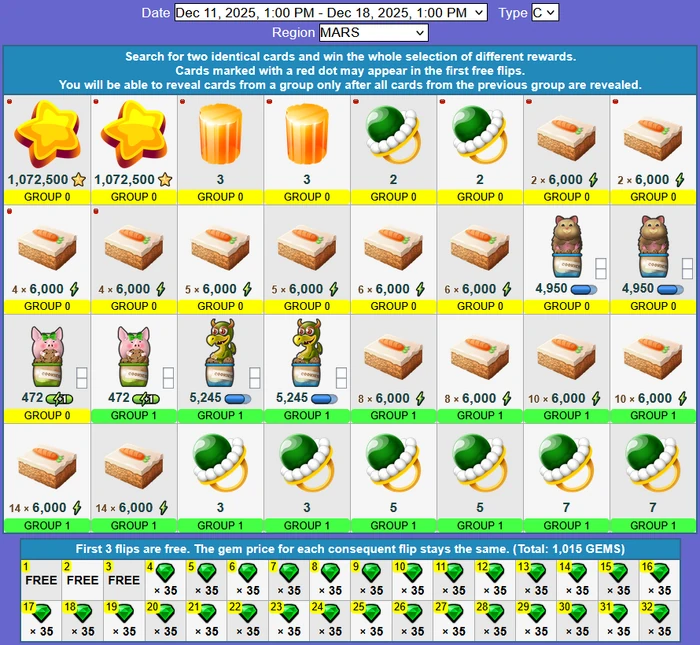Pick left carrot cake above 6 × 6,000
700x645 pixels.
pyautogui.click(x=393, y=248)
